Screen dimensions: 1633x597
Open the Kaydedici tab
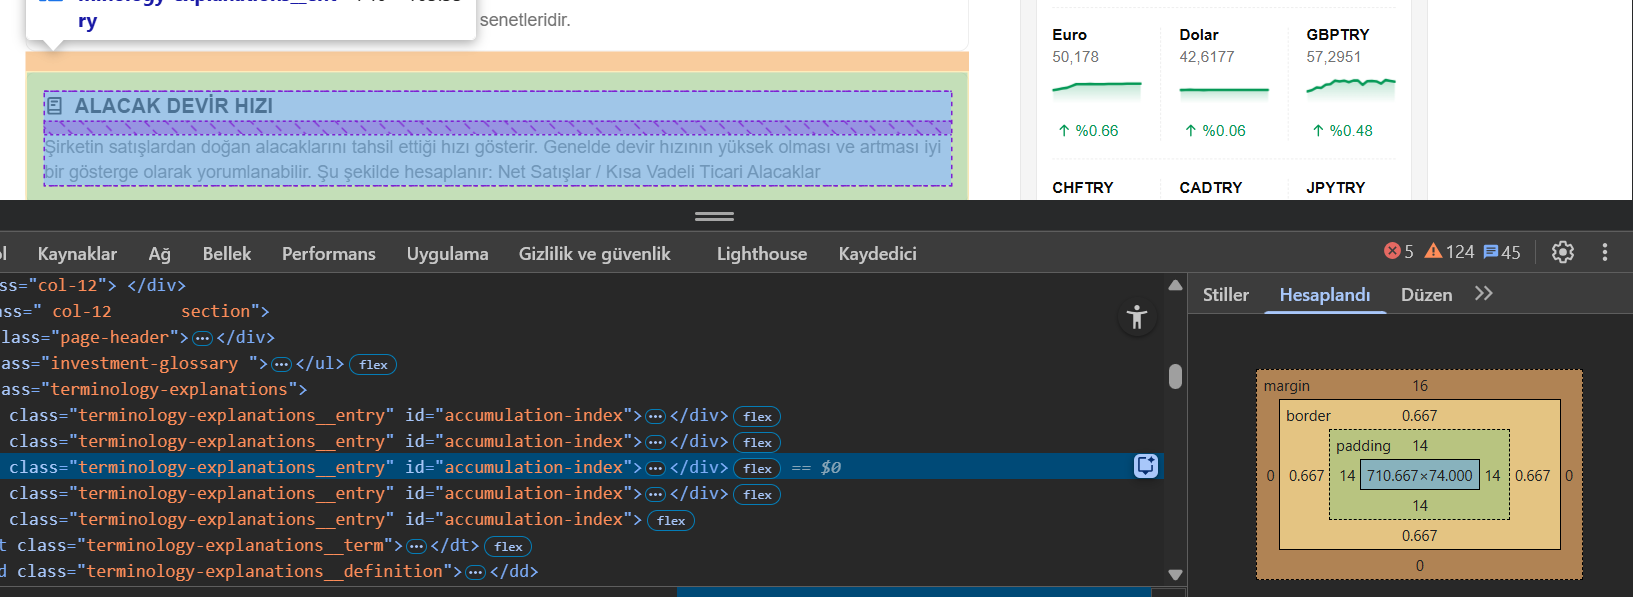pyautogui.click(x=877, y=253)
